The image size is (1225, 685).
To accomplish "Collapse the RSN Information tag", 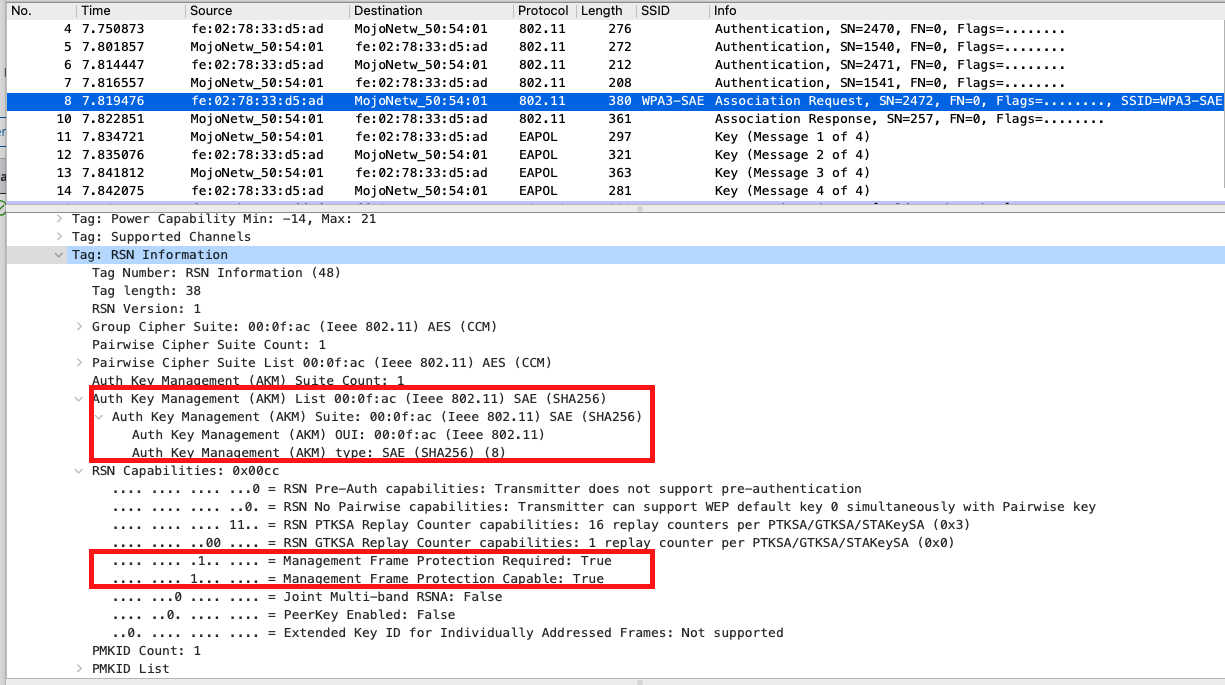I will (58, 254).
